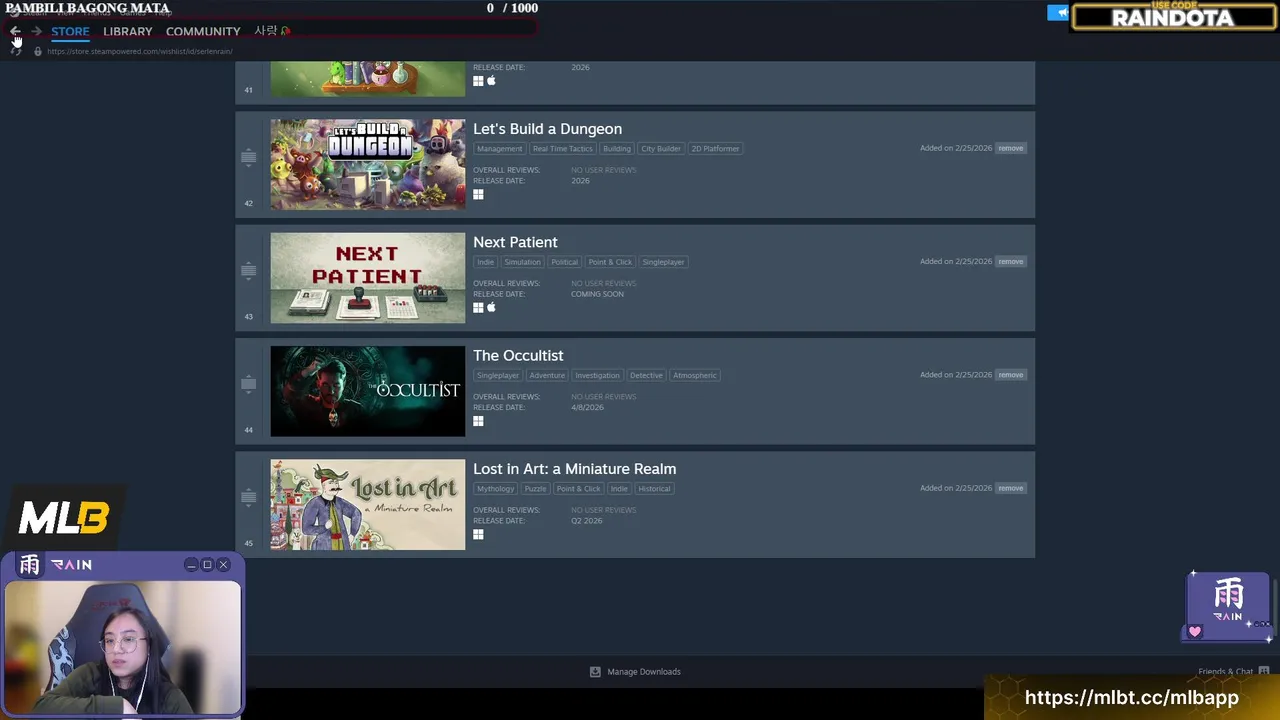Select the Indie tag on Next Patient
Screen dimensions: 1280x720
[485, 262]
